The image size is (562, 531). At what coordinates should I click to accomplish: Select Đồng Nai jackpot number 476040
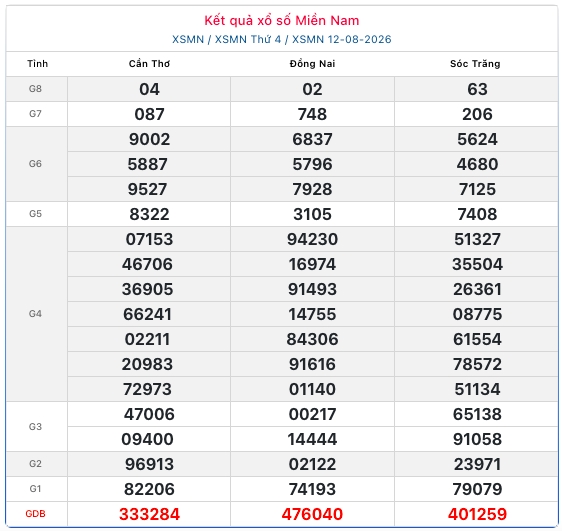coord(312,515)
